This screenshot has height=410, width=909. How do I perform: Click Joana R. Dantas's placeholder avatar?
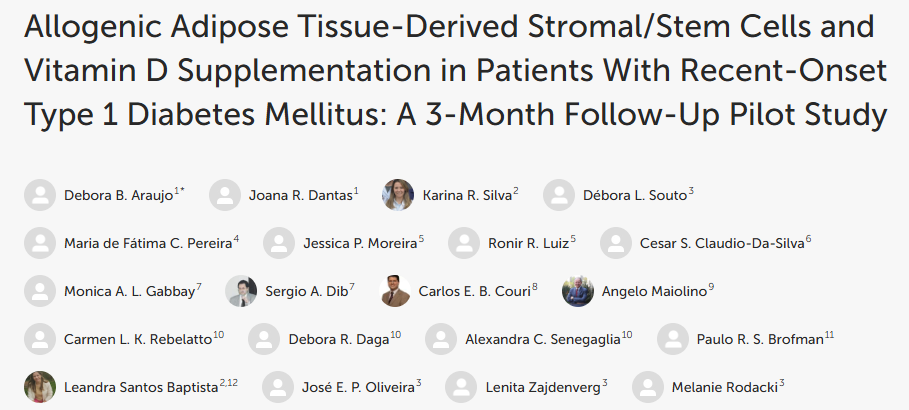225,194
